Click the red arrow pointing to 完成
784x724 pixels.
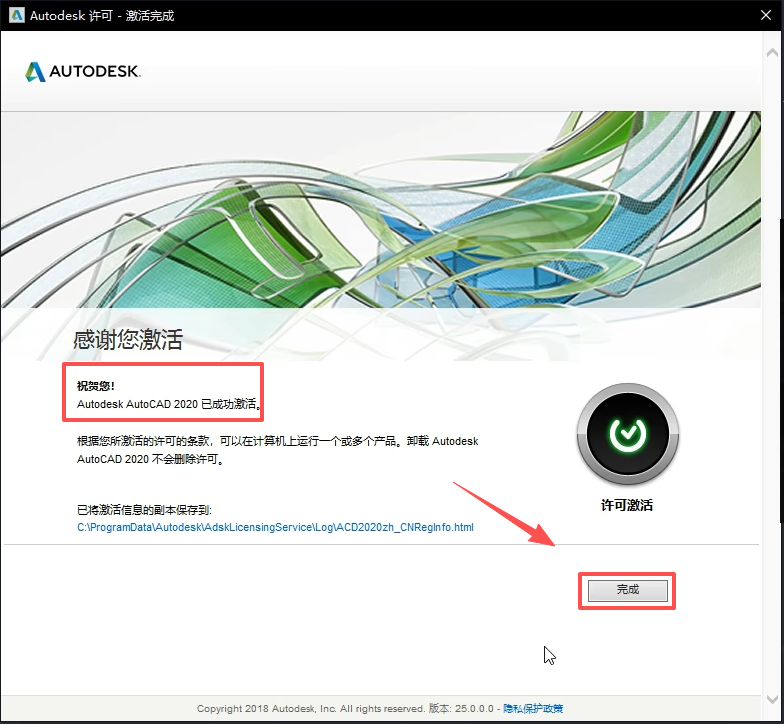[505, 515]
